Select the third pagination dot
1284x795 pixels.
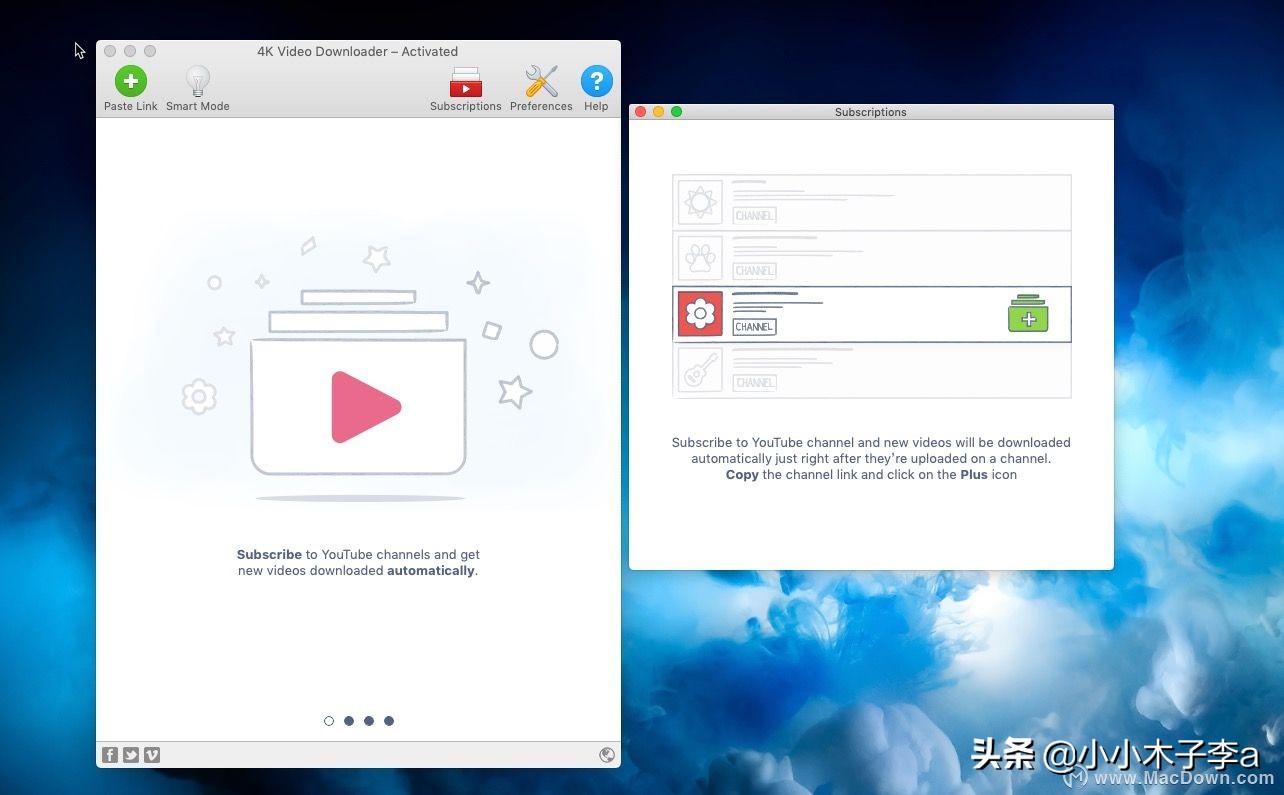pos(369,720)
